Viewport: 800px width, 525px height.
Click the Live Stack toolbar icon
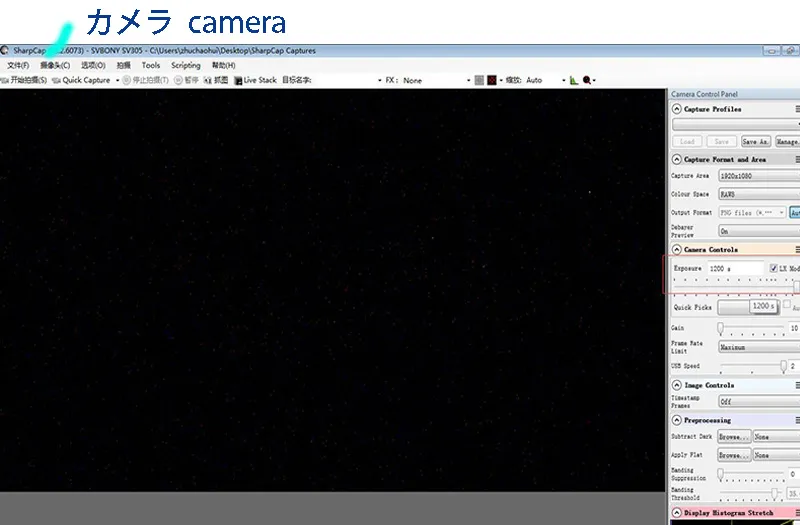(239, 80)
